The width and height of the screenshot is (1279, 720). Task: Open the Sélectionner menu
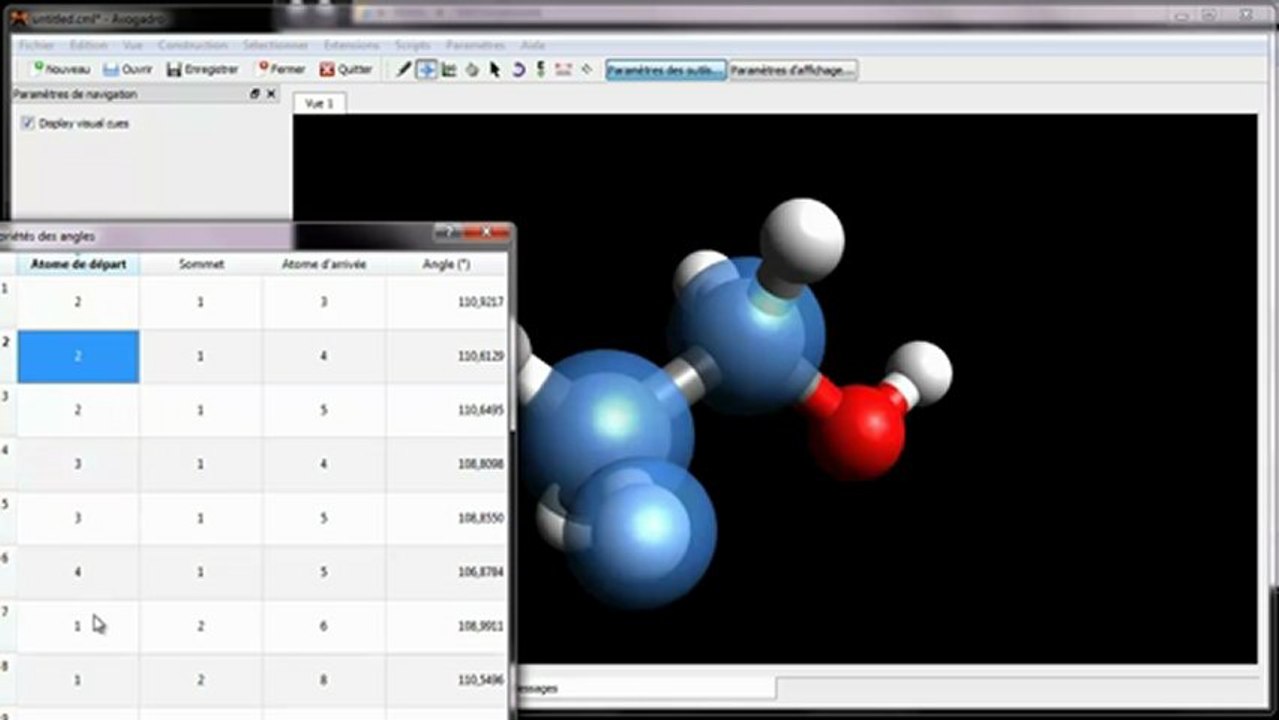pyautogui.click(x=276, y=46)
